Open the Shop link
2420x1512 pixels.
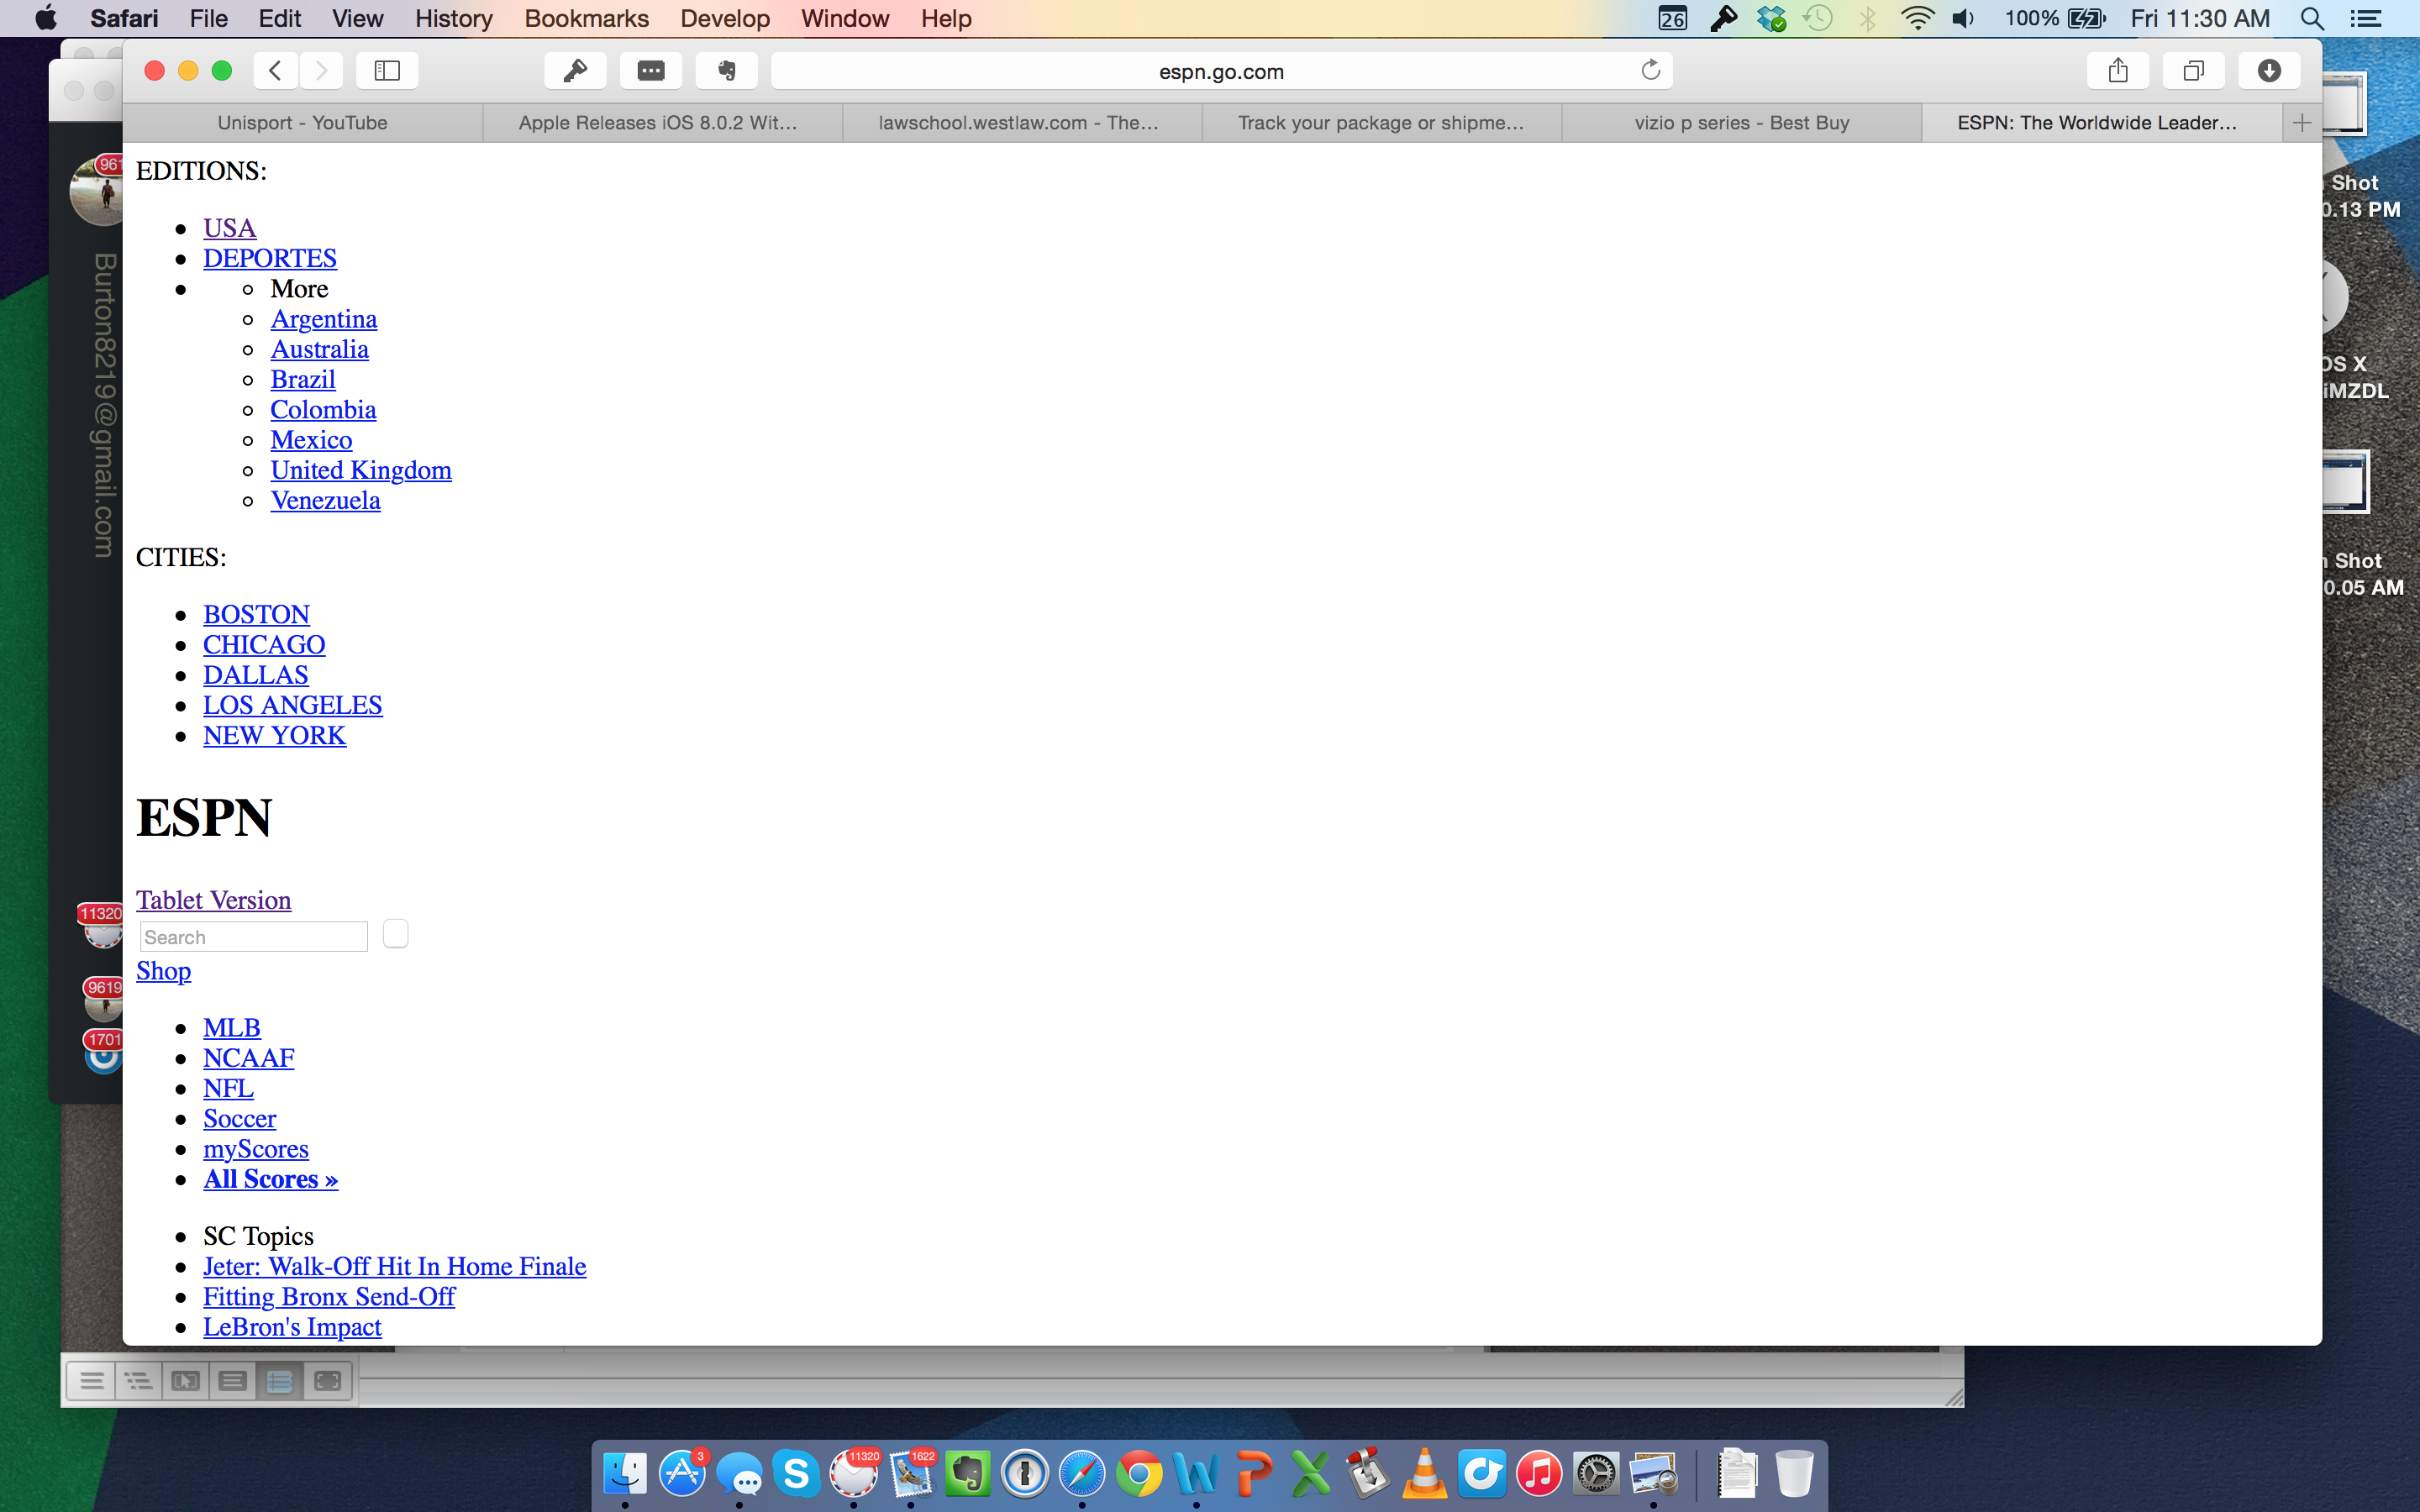163,971
